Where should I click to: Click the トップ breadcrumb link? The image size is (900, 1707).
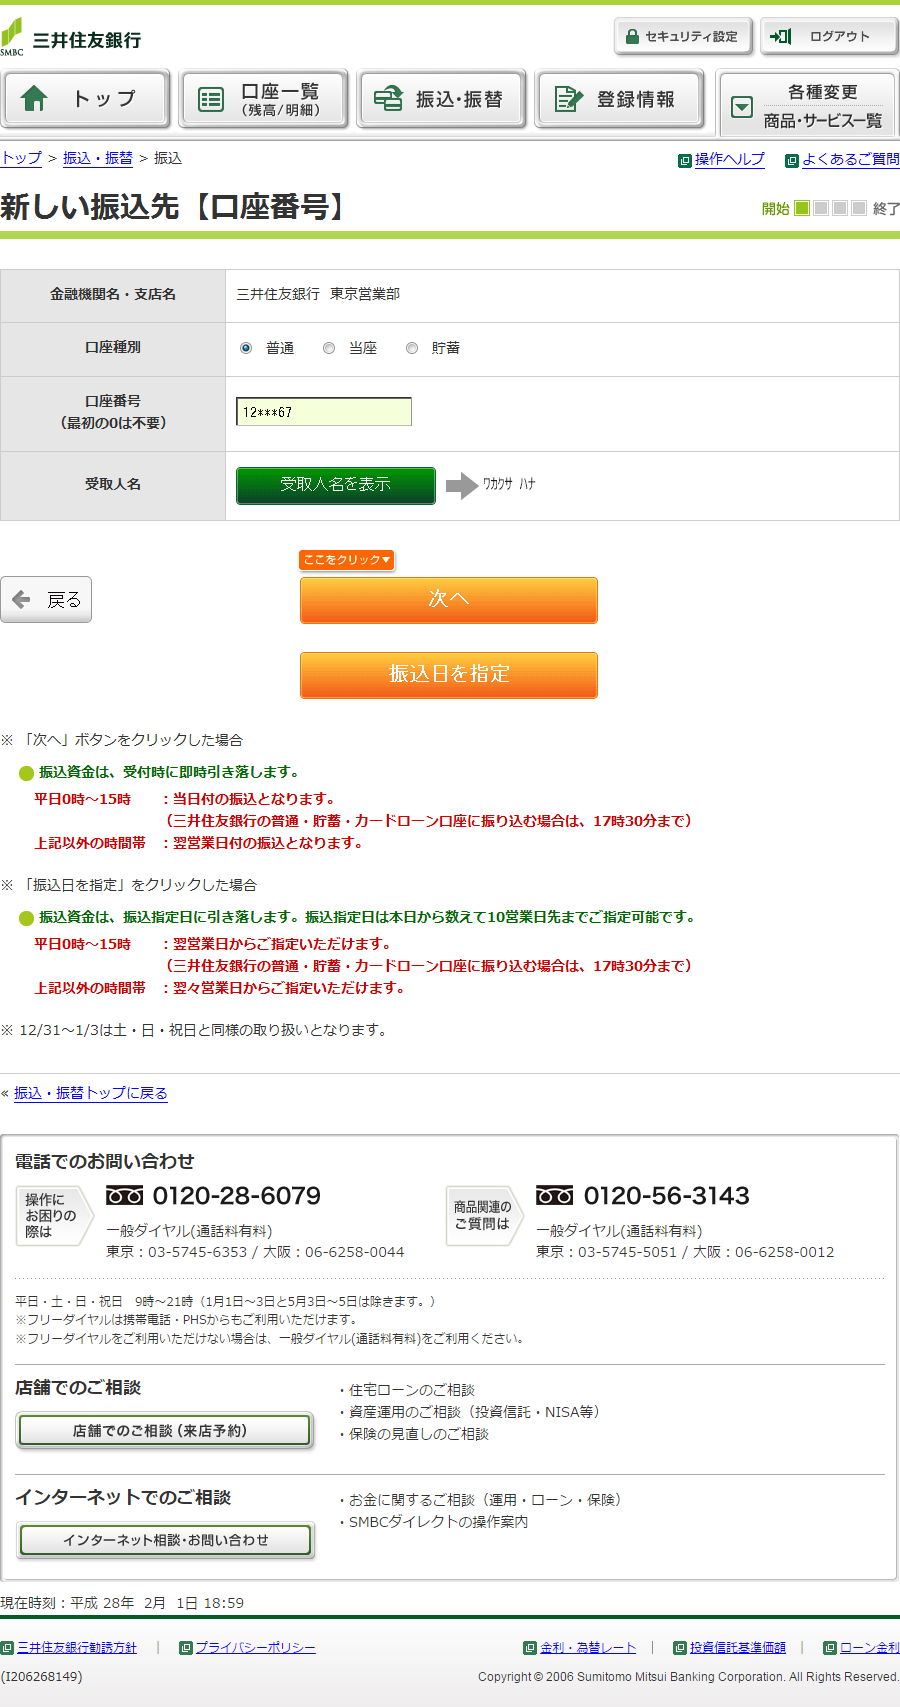[21, 158]
